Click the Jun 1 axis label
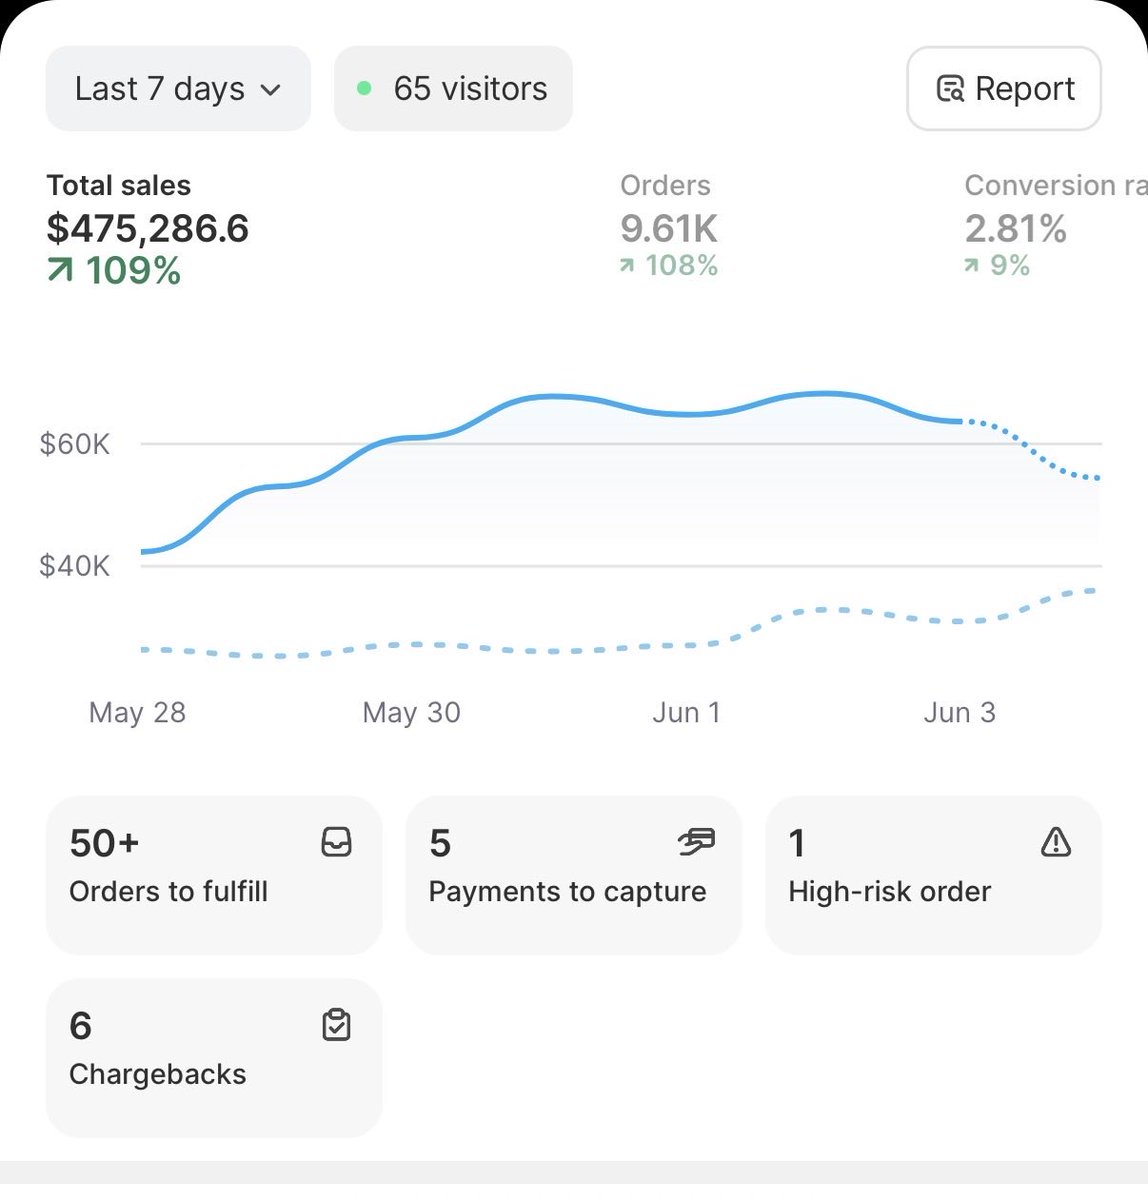This screenshot has width=1148, height=1200. [686, 713]
